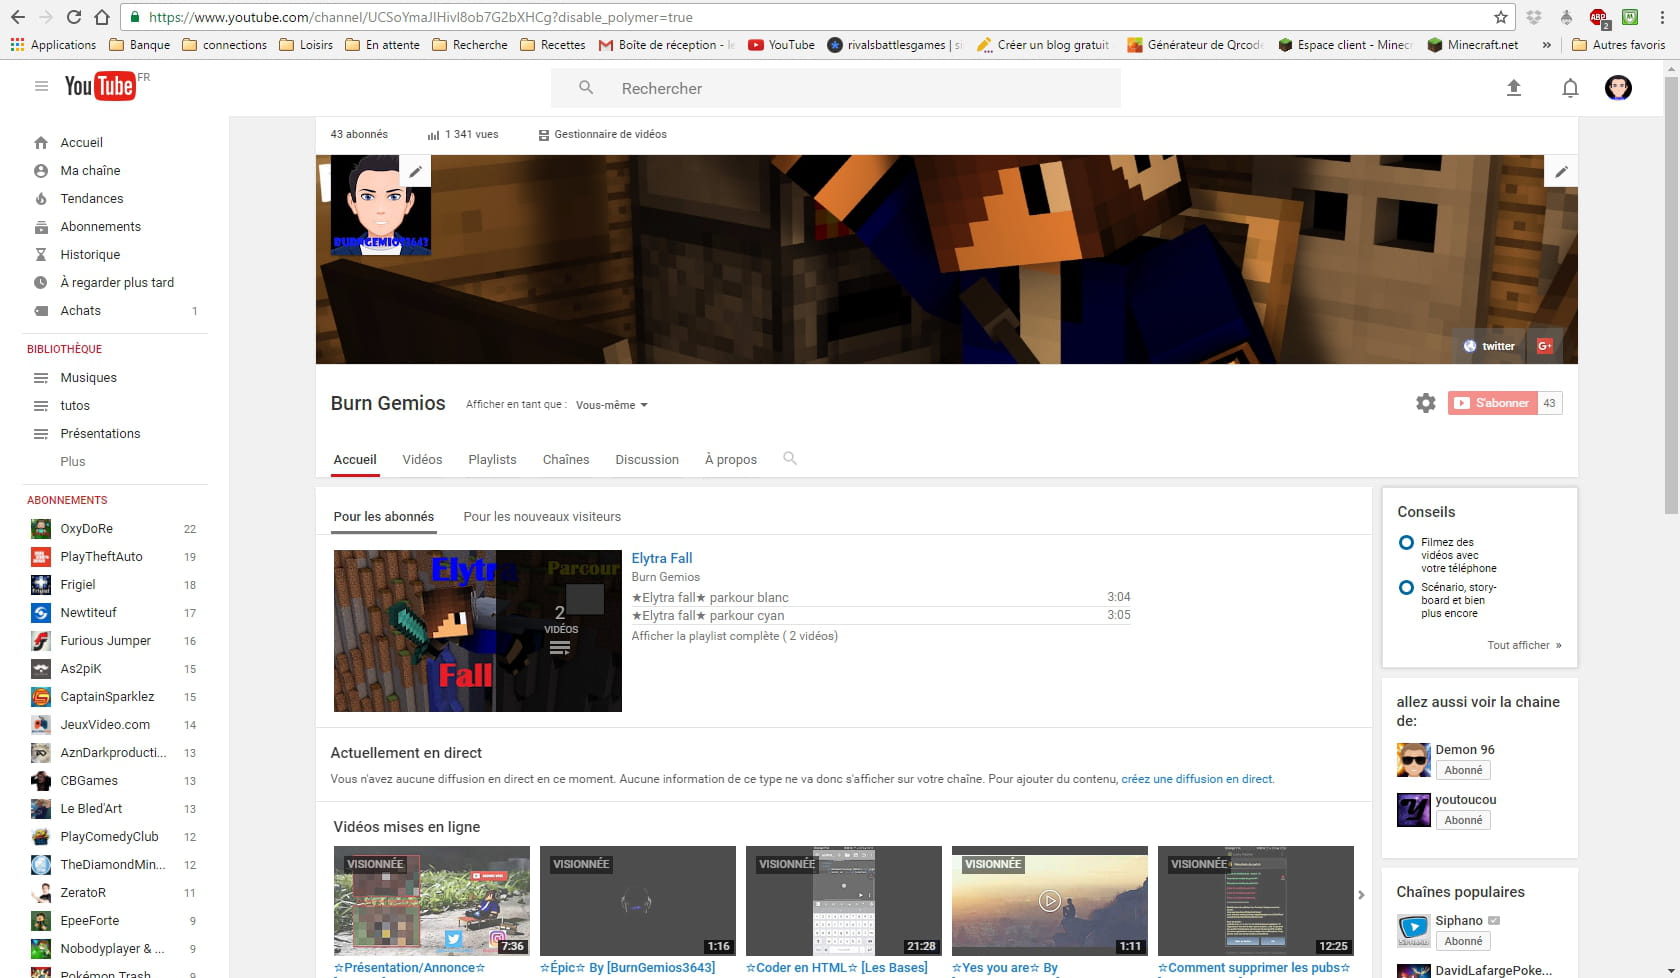Expand 'Plus' in Bibliothèque
1680x978 pixels.
(73, 461)
